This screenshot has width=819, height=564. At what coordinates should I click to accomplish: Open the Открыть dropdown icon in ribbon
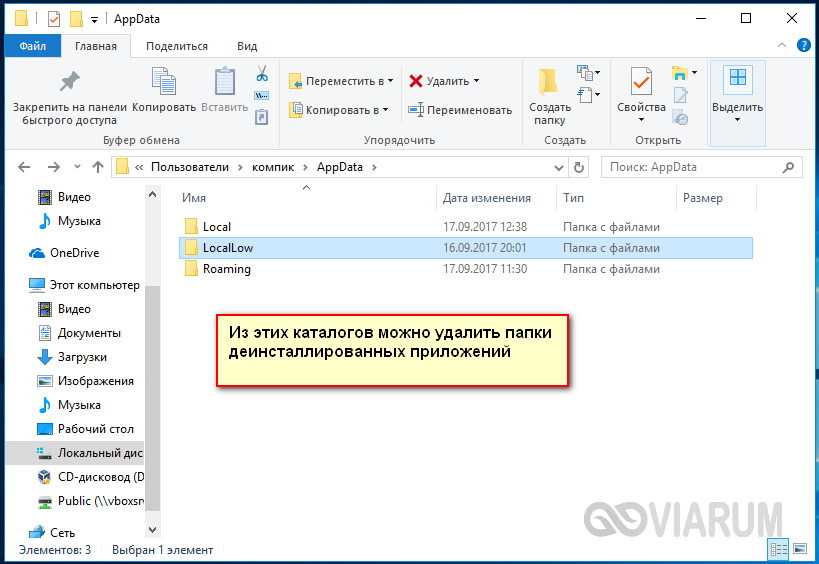(684, 73)
